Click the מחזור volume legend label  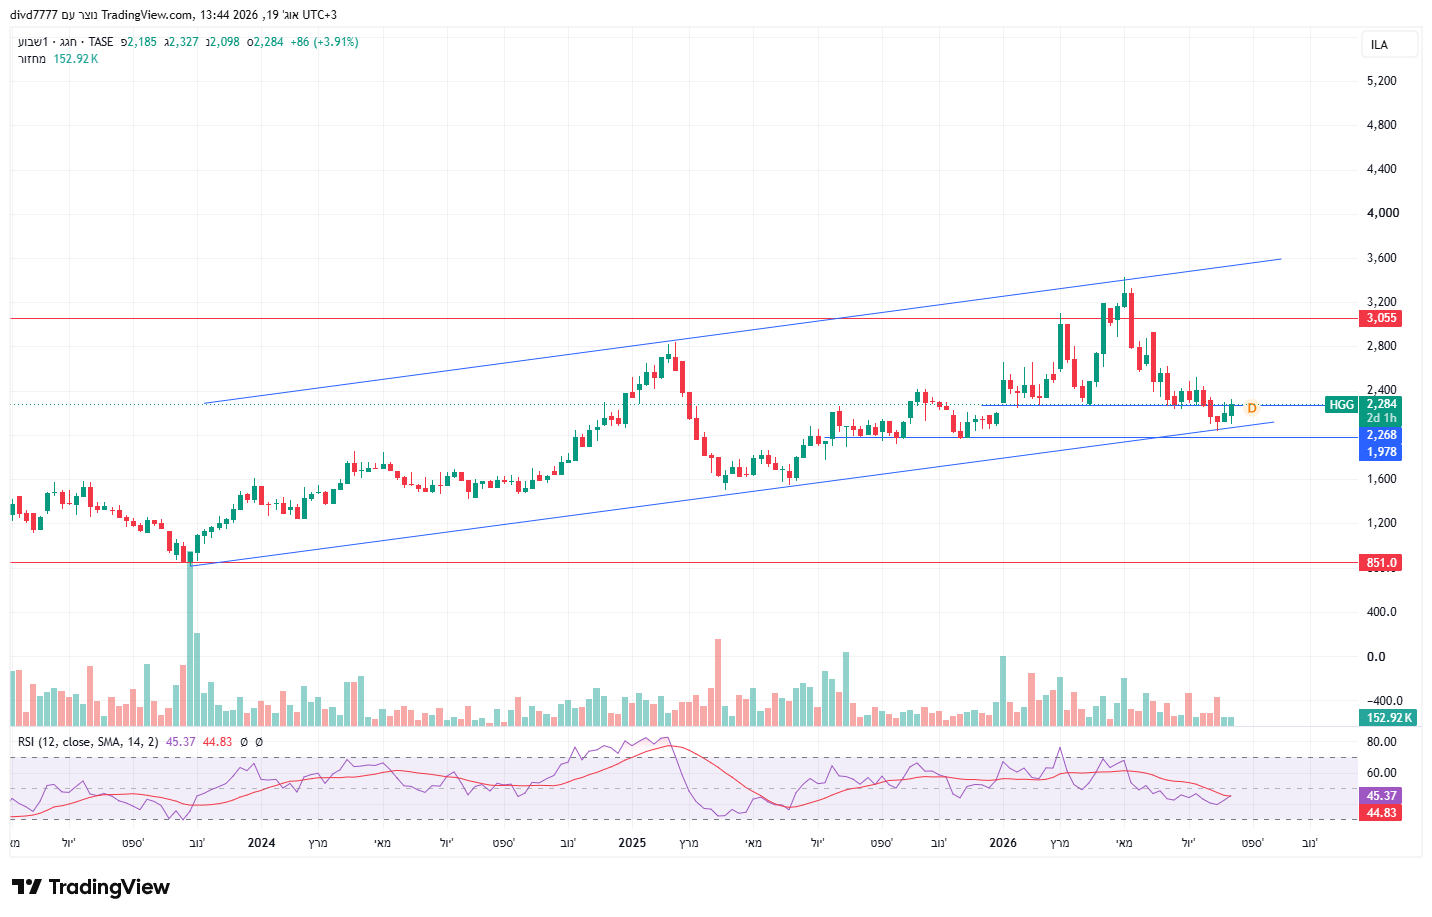pos(32,59)
